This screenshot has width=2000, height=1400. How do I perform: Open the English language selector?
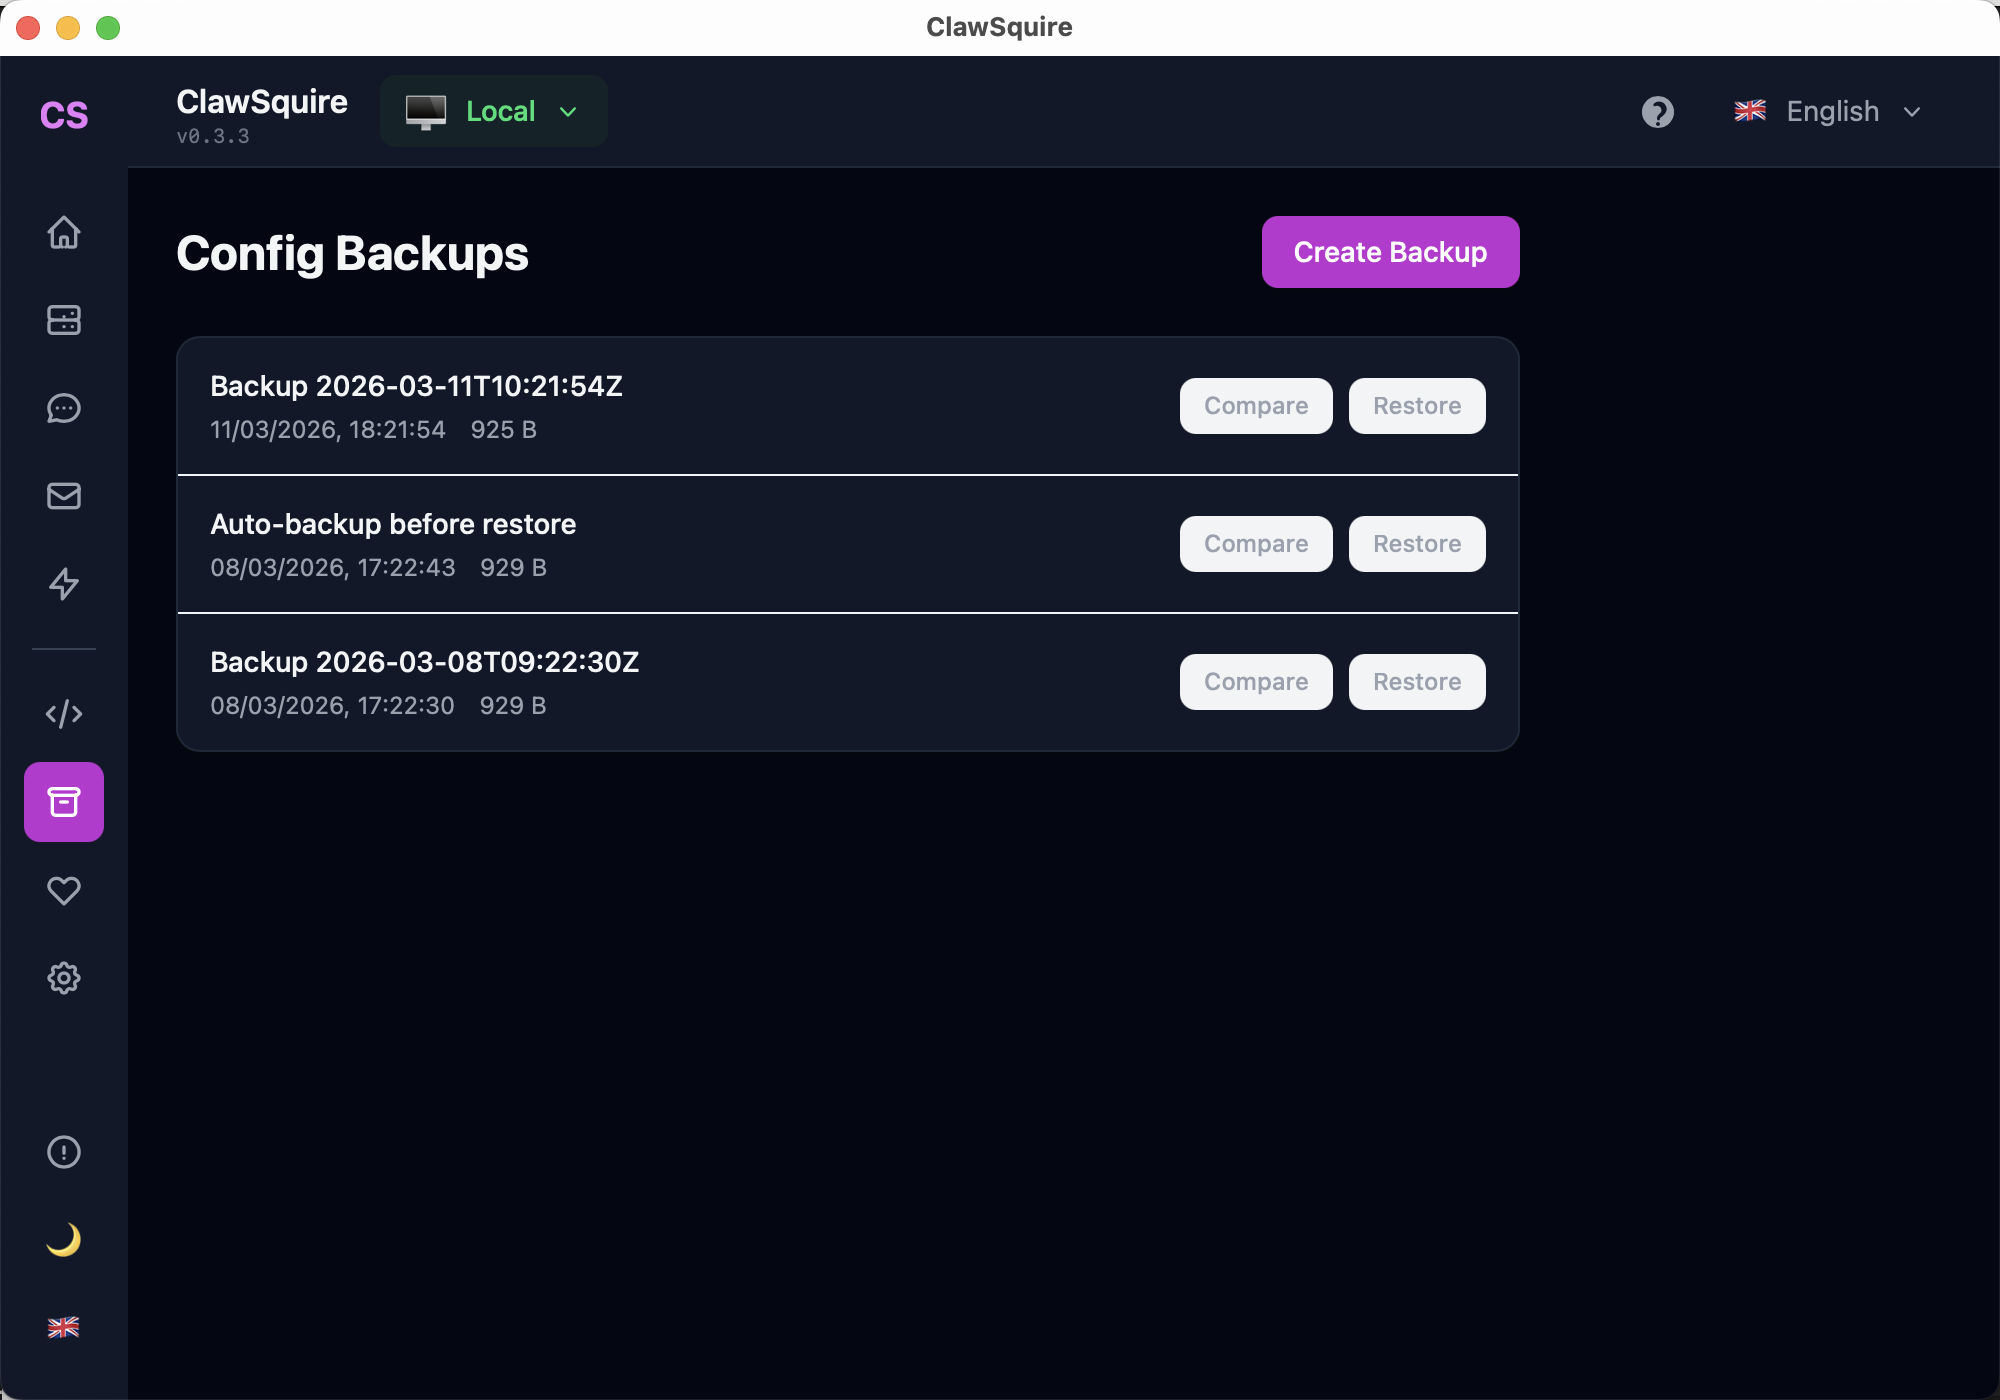click(x=1828, y=111)
